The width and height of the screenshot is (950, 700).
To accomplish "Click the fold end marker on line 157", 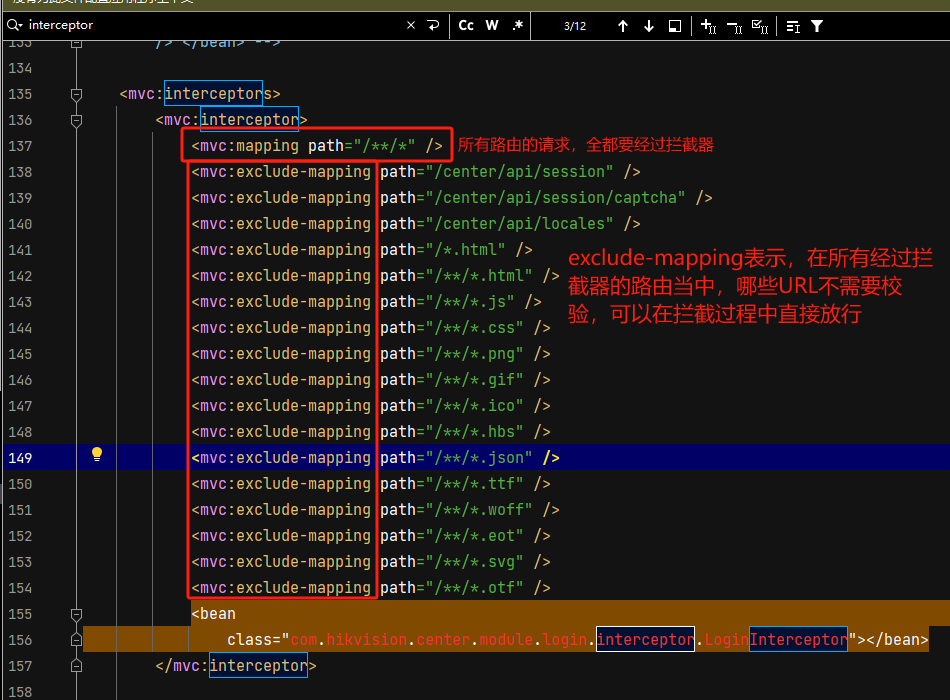I will (x=76, y=666).
